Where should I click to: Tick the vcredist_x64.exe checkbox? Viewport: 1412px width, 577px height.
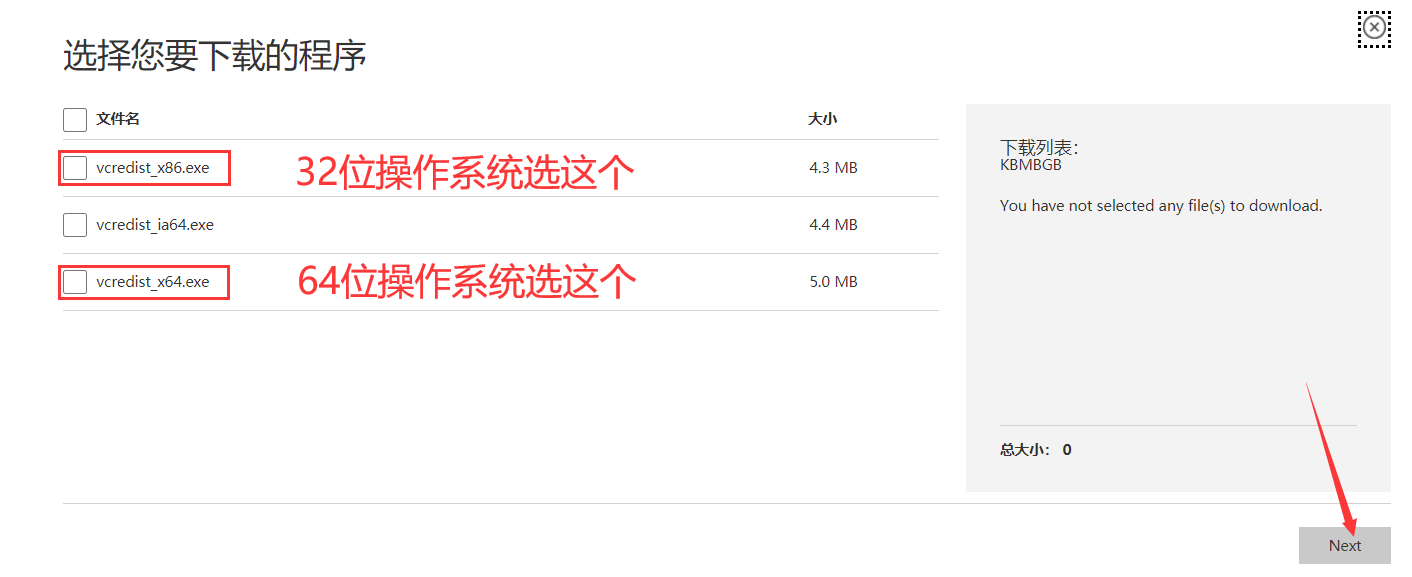[x=75, y=282]
